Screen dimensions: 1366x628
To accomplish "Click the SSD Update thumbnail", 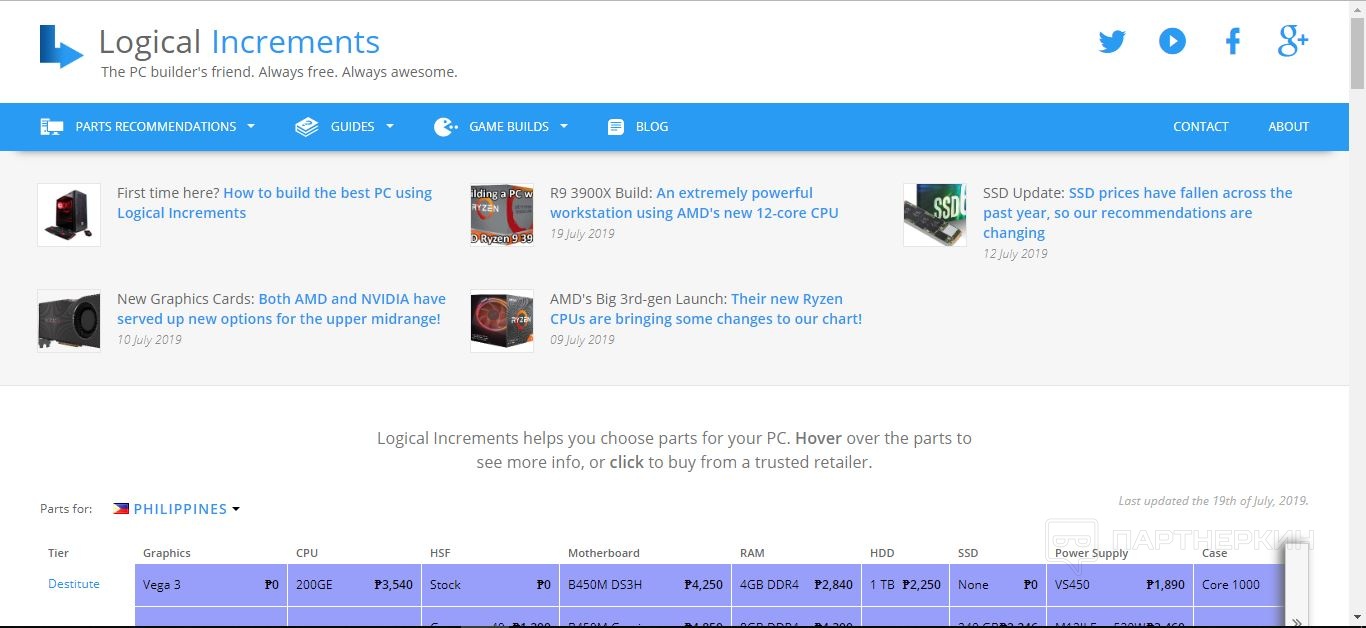I will [935, 215].
